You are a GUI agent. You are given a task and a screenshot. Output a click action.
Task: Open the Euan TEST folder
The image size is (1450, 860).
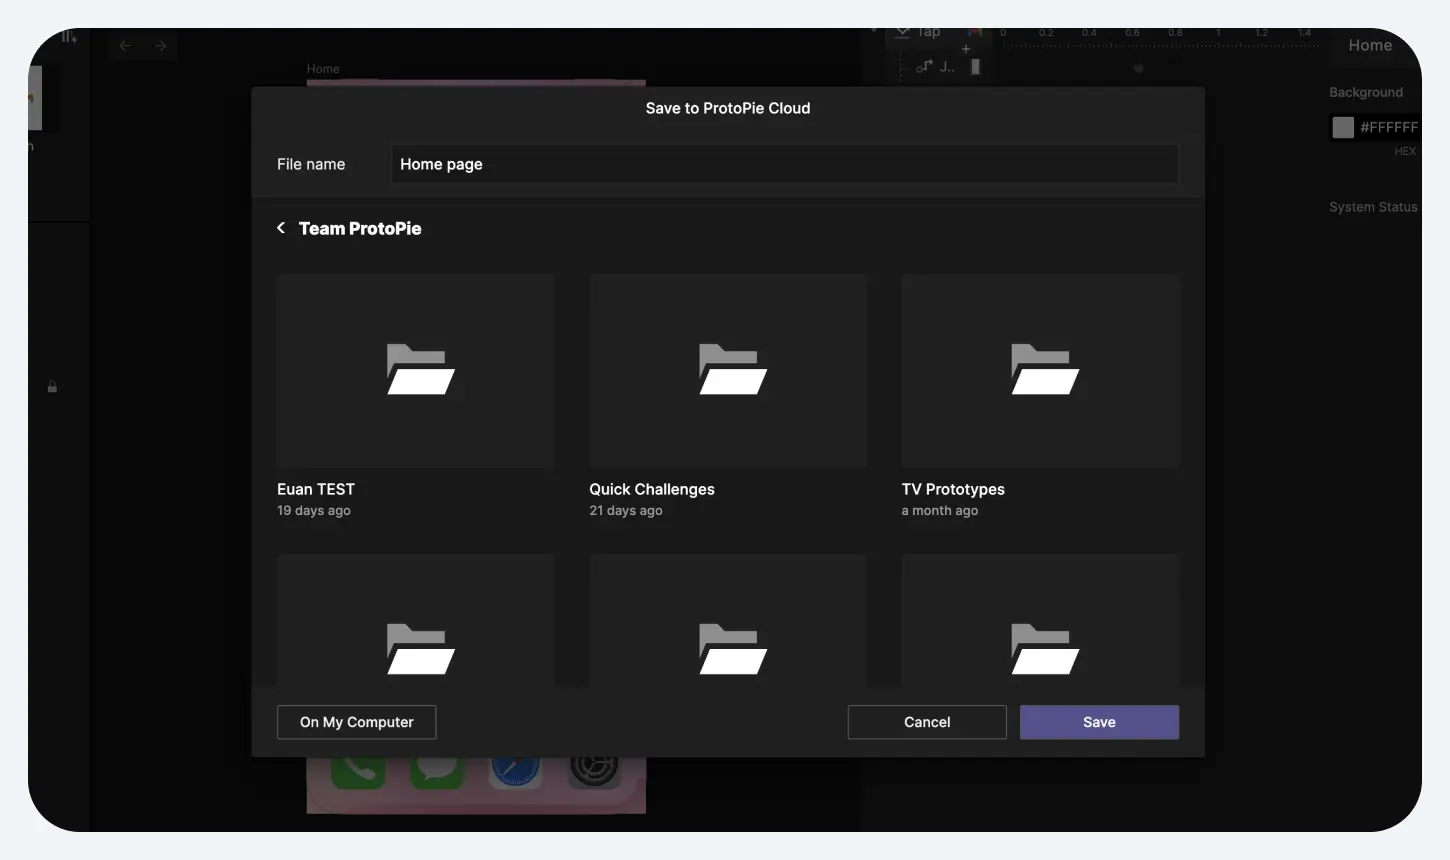coord(415,371)
